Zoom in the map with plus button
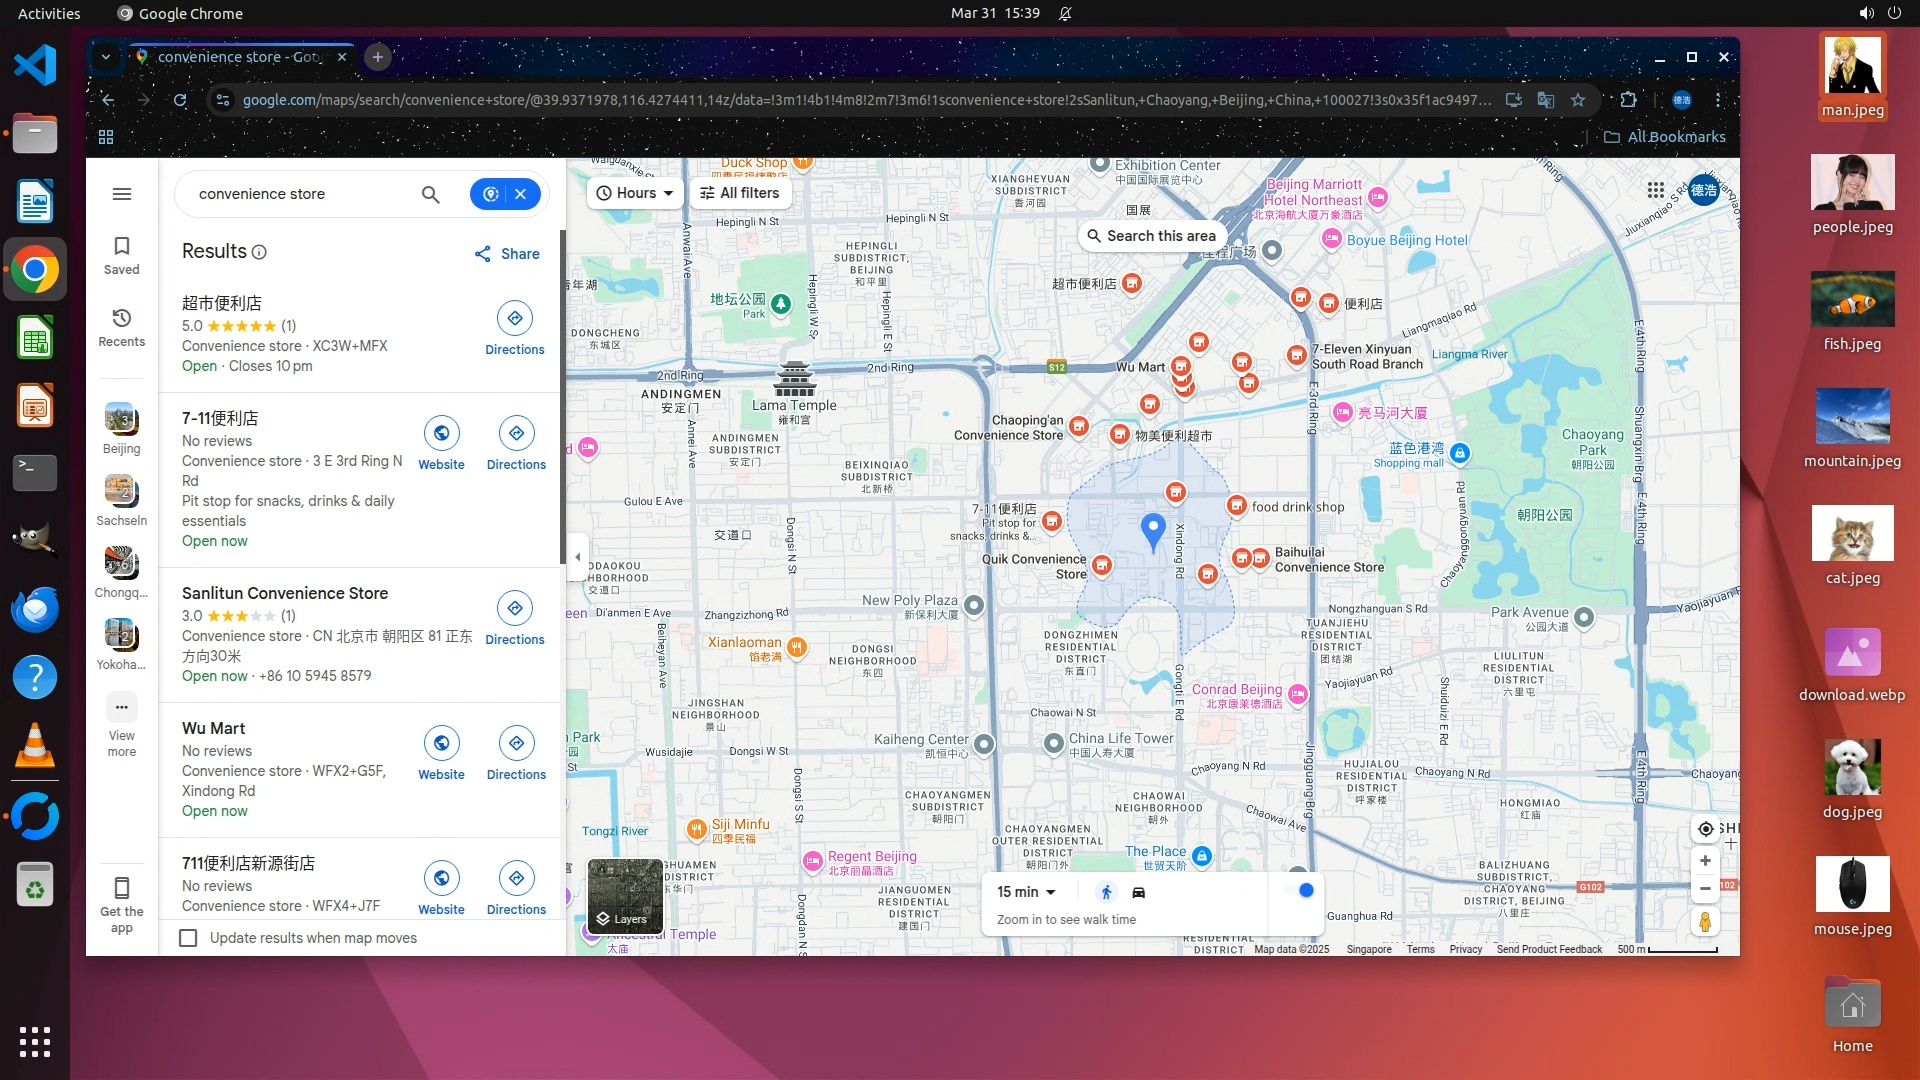 (x=1706, y=860)
